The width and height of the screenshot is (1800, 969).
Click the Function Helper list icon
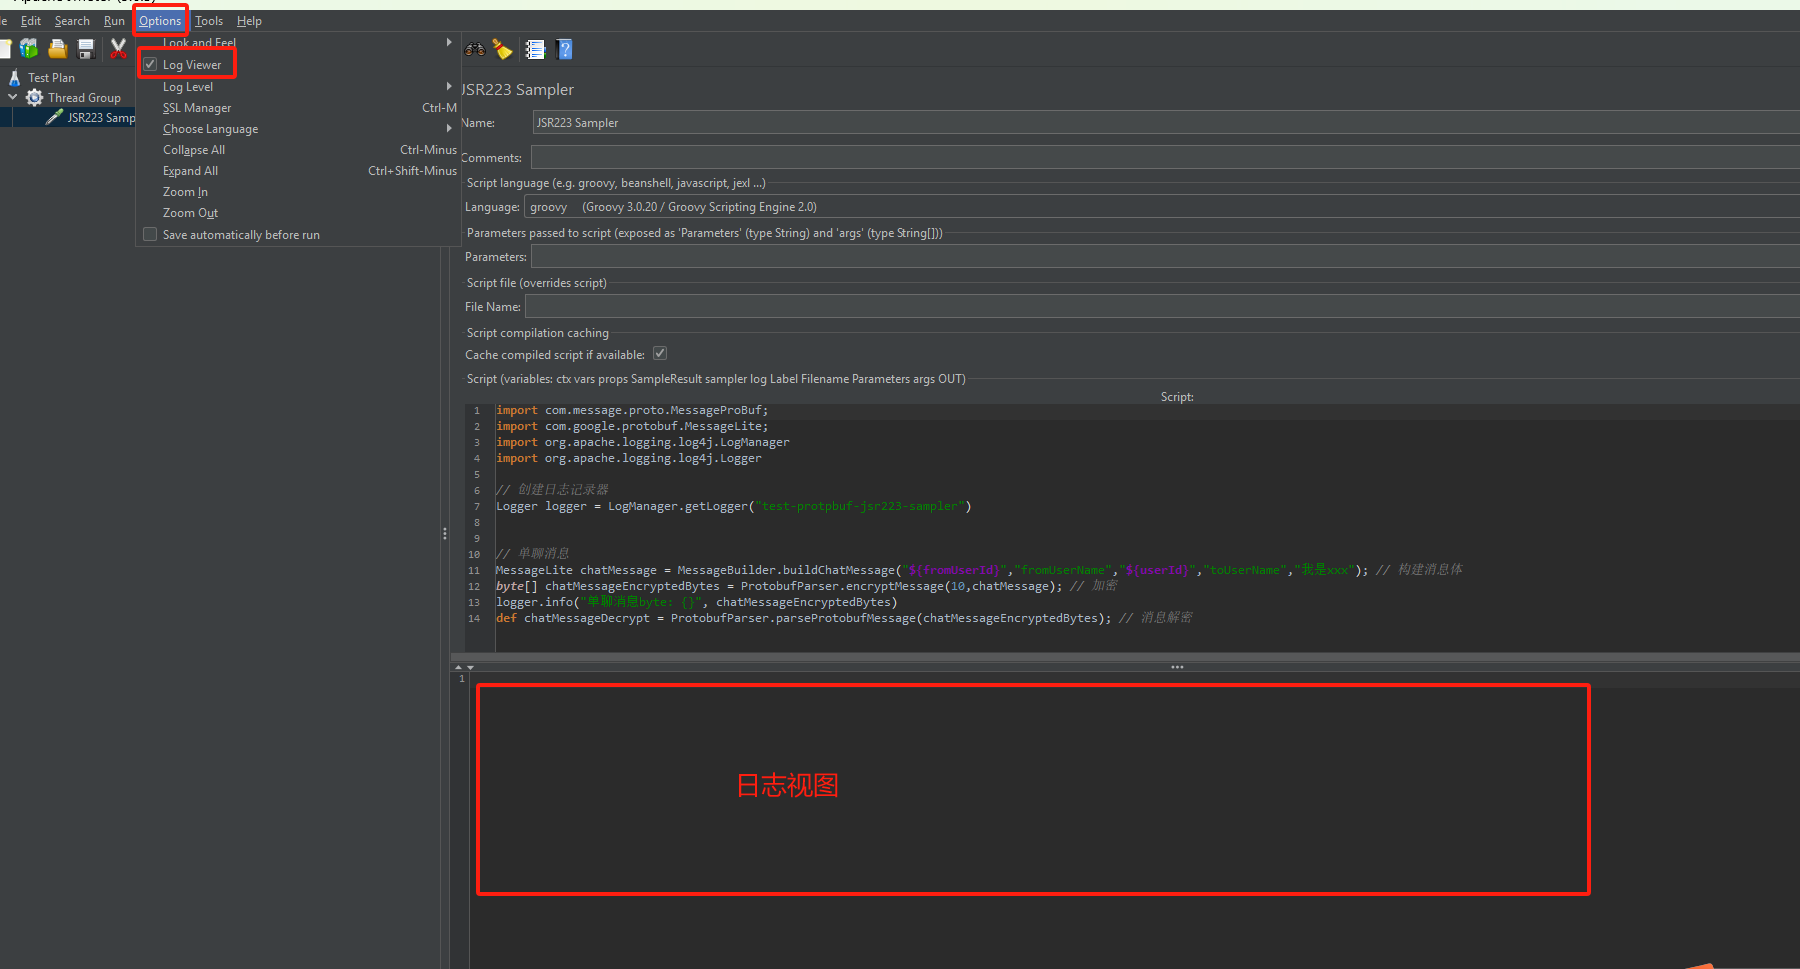point(536,49)
